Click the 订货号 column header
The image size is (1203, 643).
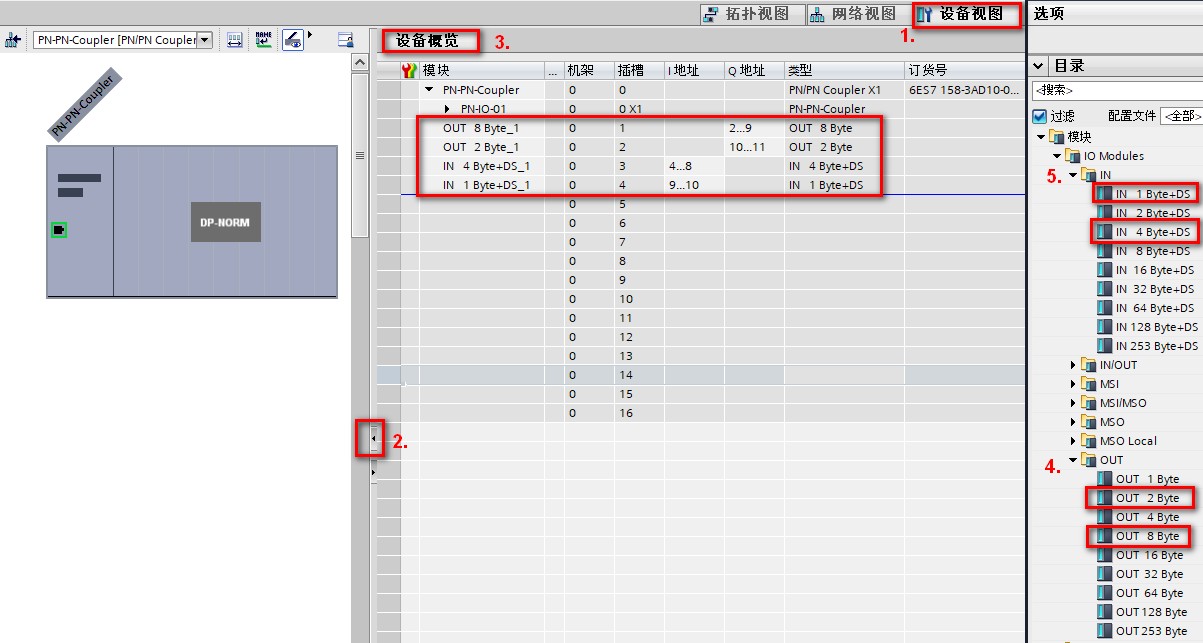coord(964,70)
